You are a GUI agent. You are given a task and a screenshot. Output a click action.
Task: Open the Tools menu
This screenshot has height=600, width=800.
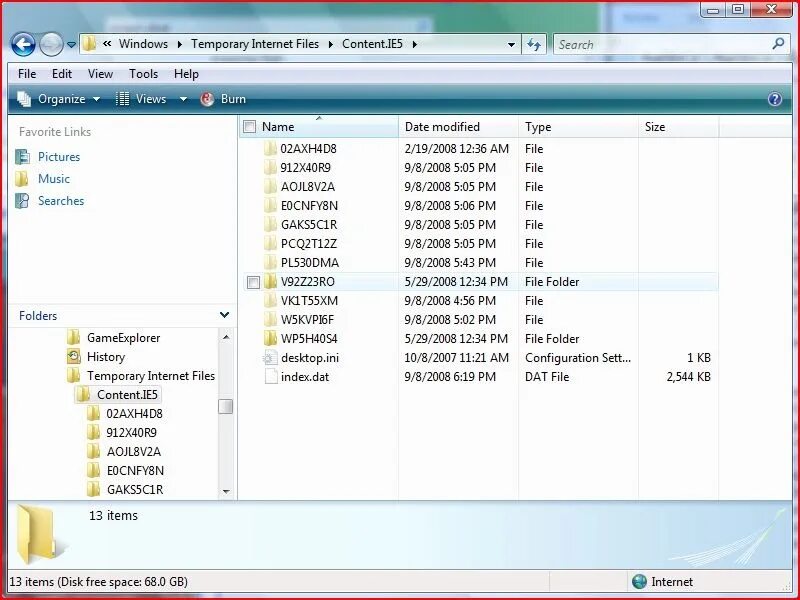tap(143, 73)
